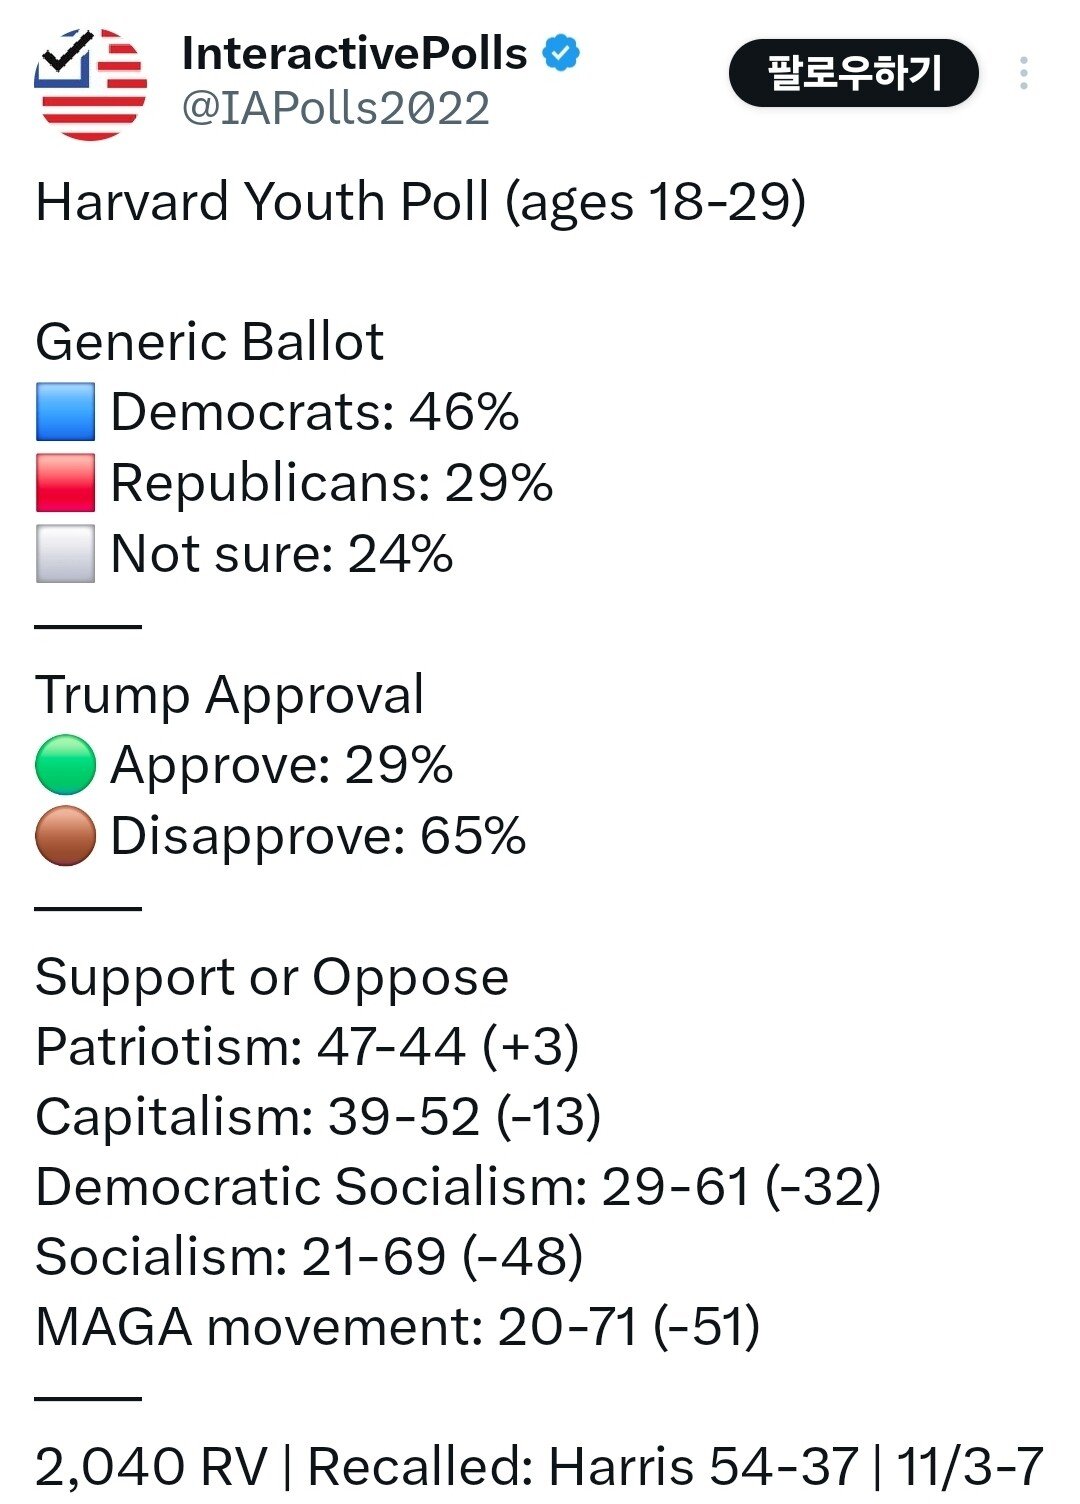The height and width of the screenshot is (1504, 1080).
Task: Click the blue verified badge
Action: point(561,53)
